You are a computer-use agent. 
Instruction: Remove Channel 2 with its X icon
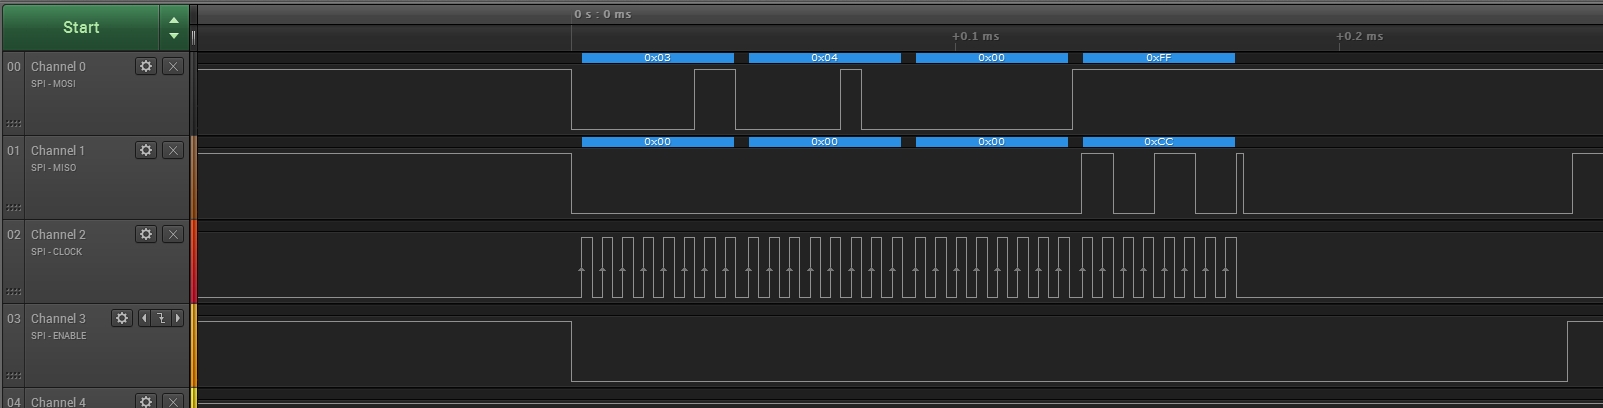173,234
